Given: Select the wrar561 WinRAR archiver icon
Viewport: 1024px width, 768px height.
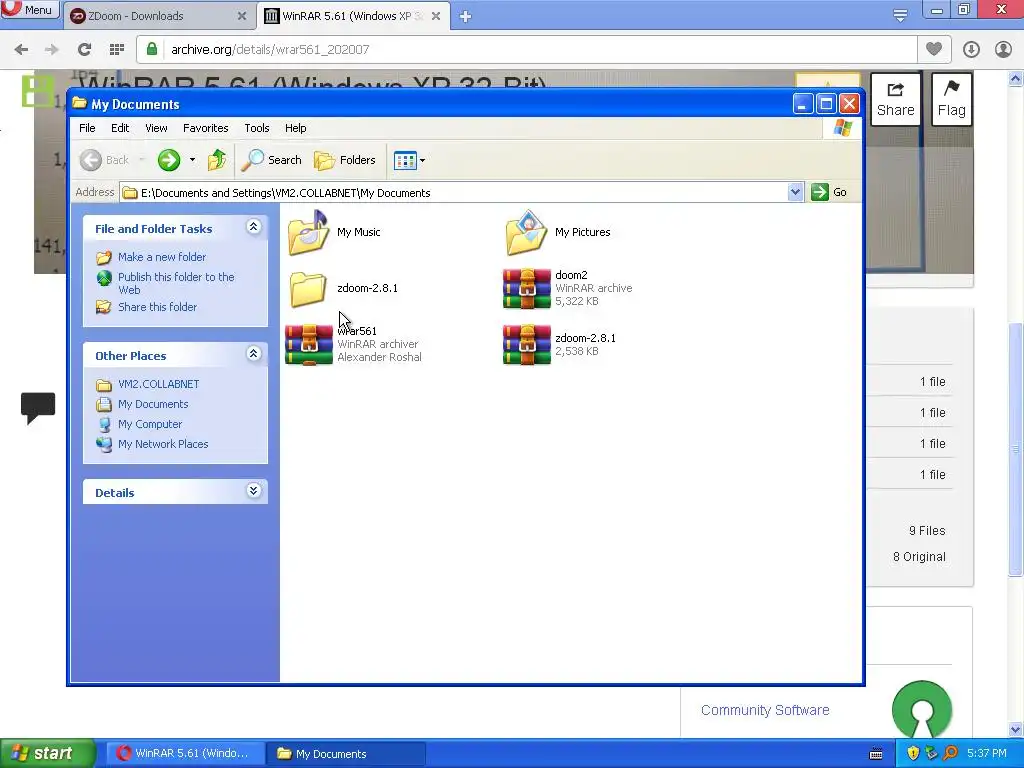Looking at the screenshot, I should [309, 345].
